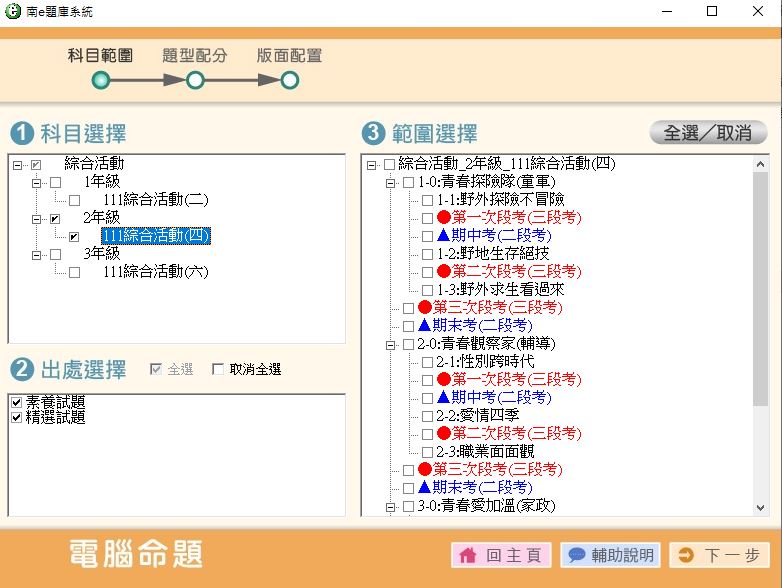Collapse 2-0:青春觀察家(輔導) node
Screen dimensions: 782x588
coord(390,345)
